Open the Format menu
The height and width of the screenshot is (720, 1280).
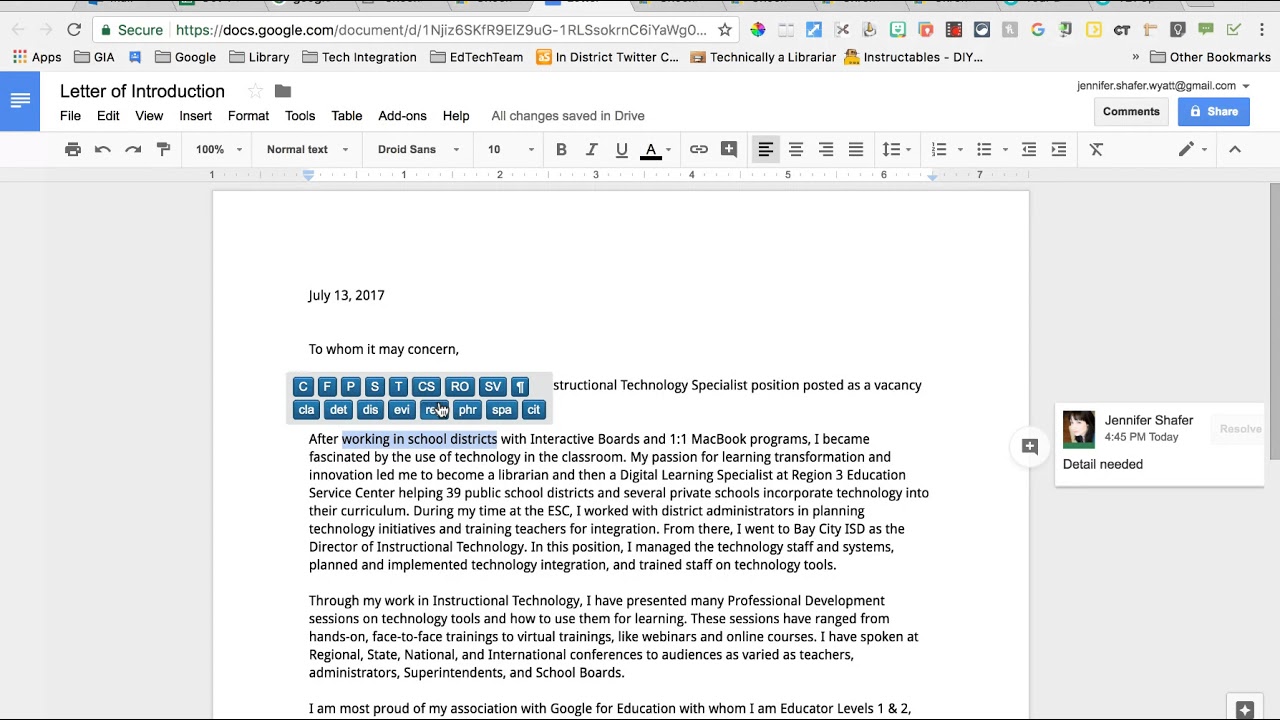tap(248, 116)
